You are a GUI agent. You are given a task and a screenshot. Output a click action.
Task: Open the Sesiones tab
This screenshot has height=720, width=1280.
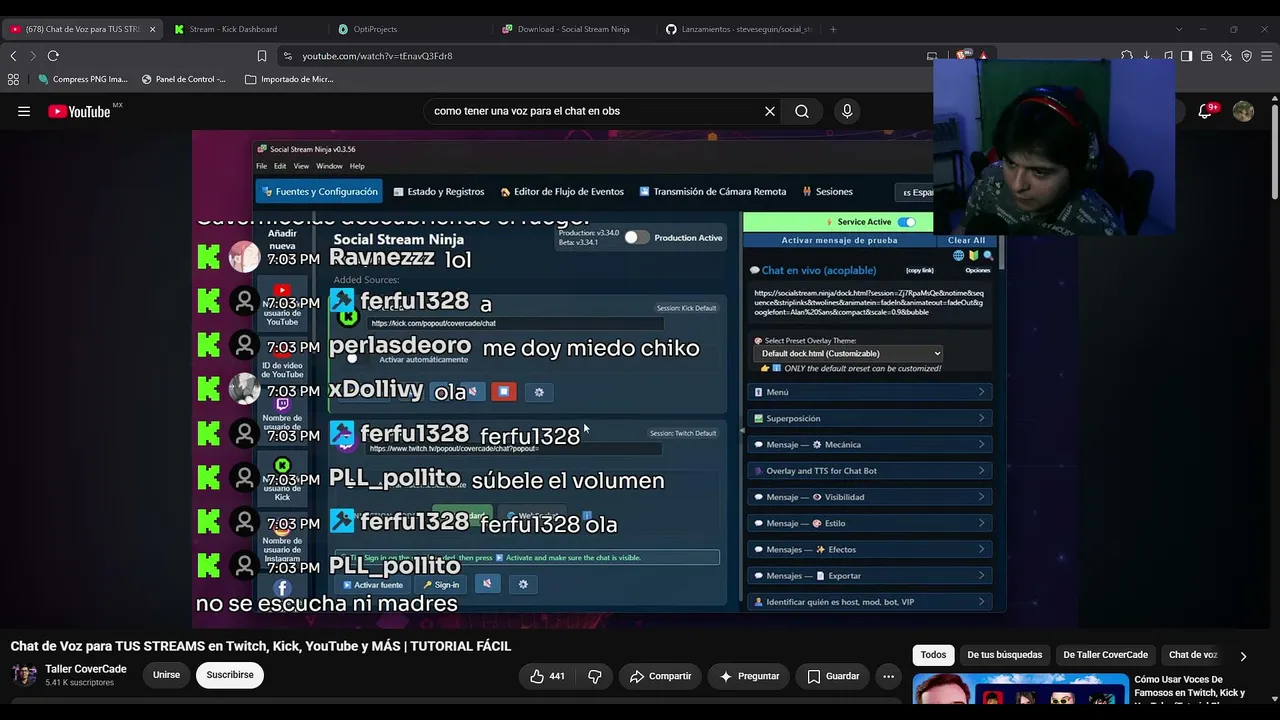click(x=828, y=191)
